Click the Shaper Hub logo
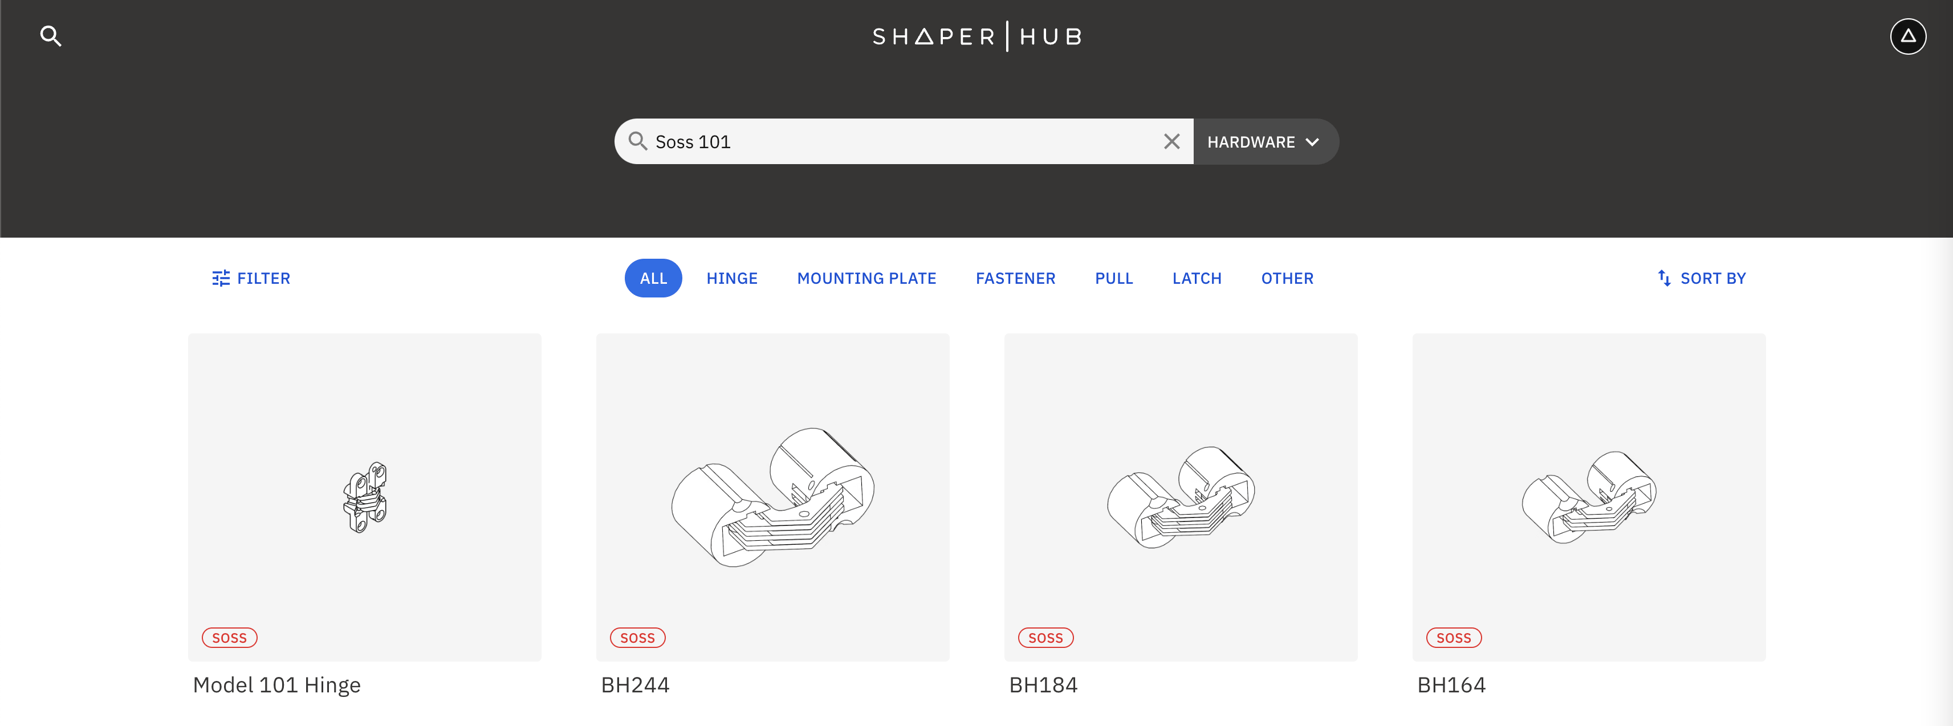Screen dimensions: 1953x726 976,37
